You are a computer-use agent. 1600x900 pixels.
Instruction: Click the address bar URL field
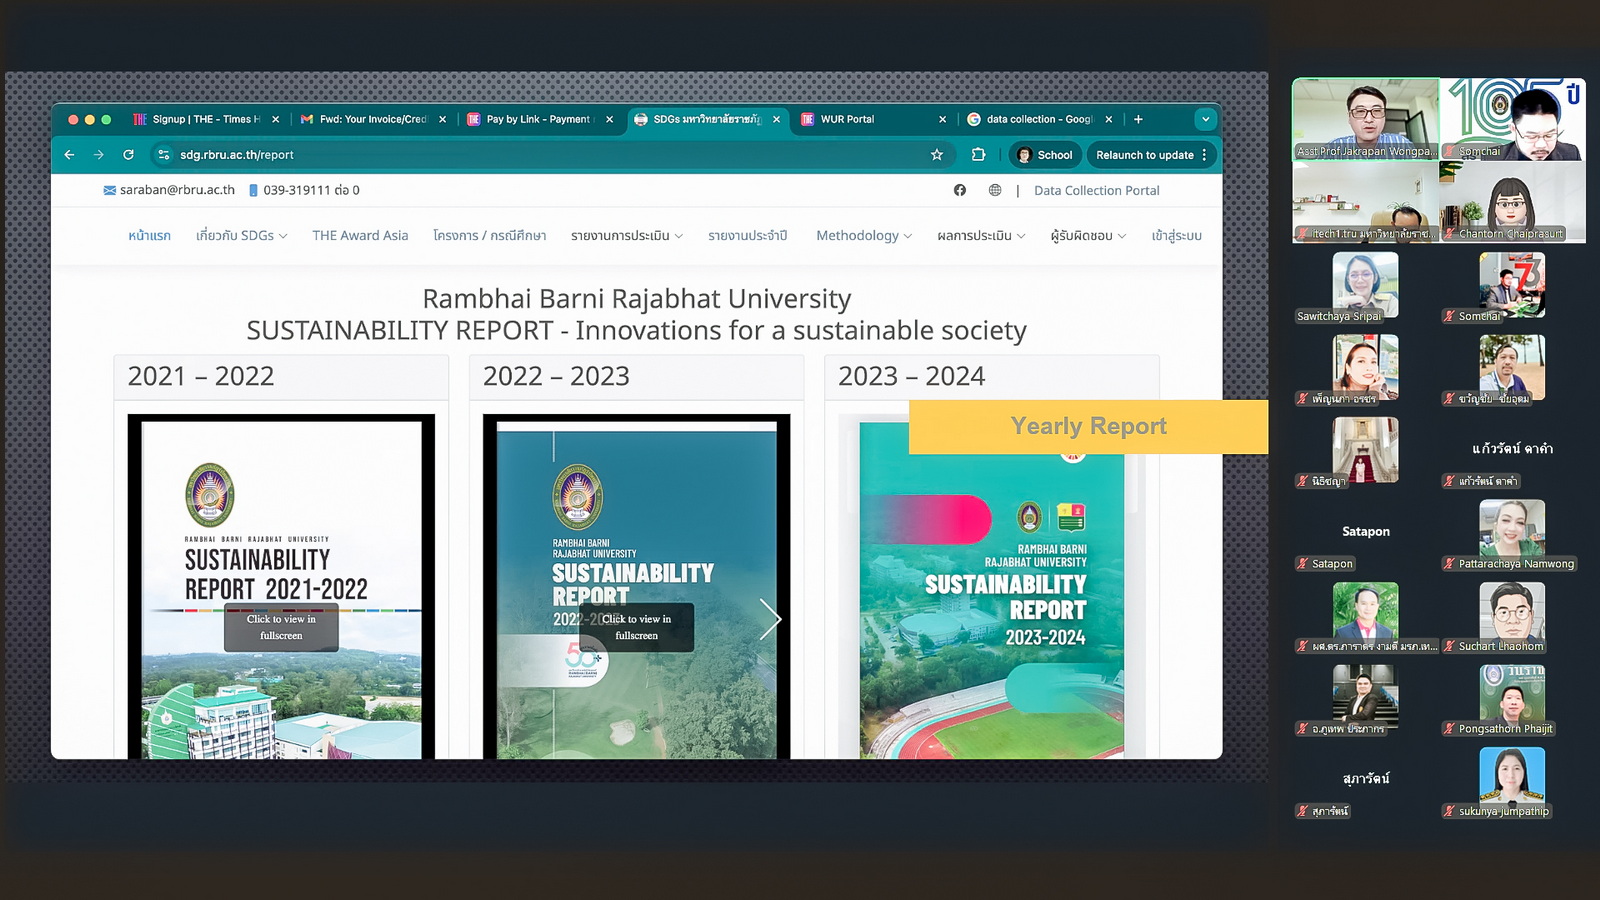tap(500, 155)
